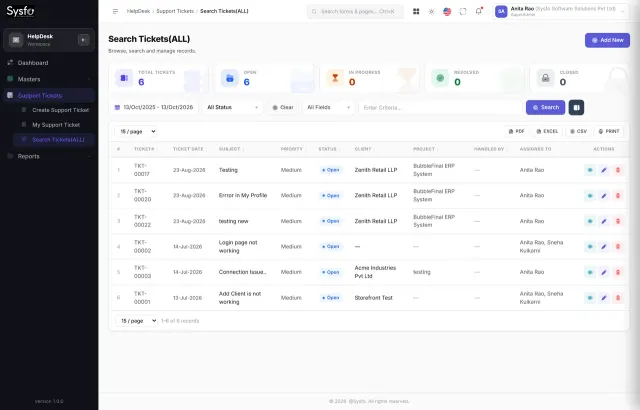Collapse the Support Tickets sidebar menu
Screen dimensions: 640x410
coord(49,95)
